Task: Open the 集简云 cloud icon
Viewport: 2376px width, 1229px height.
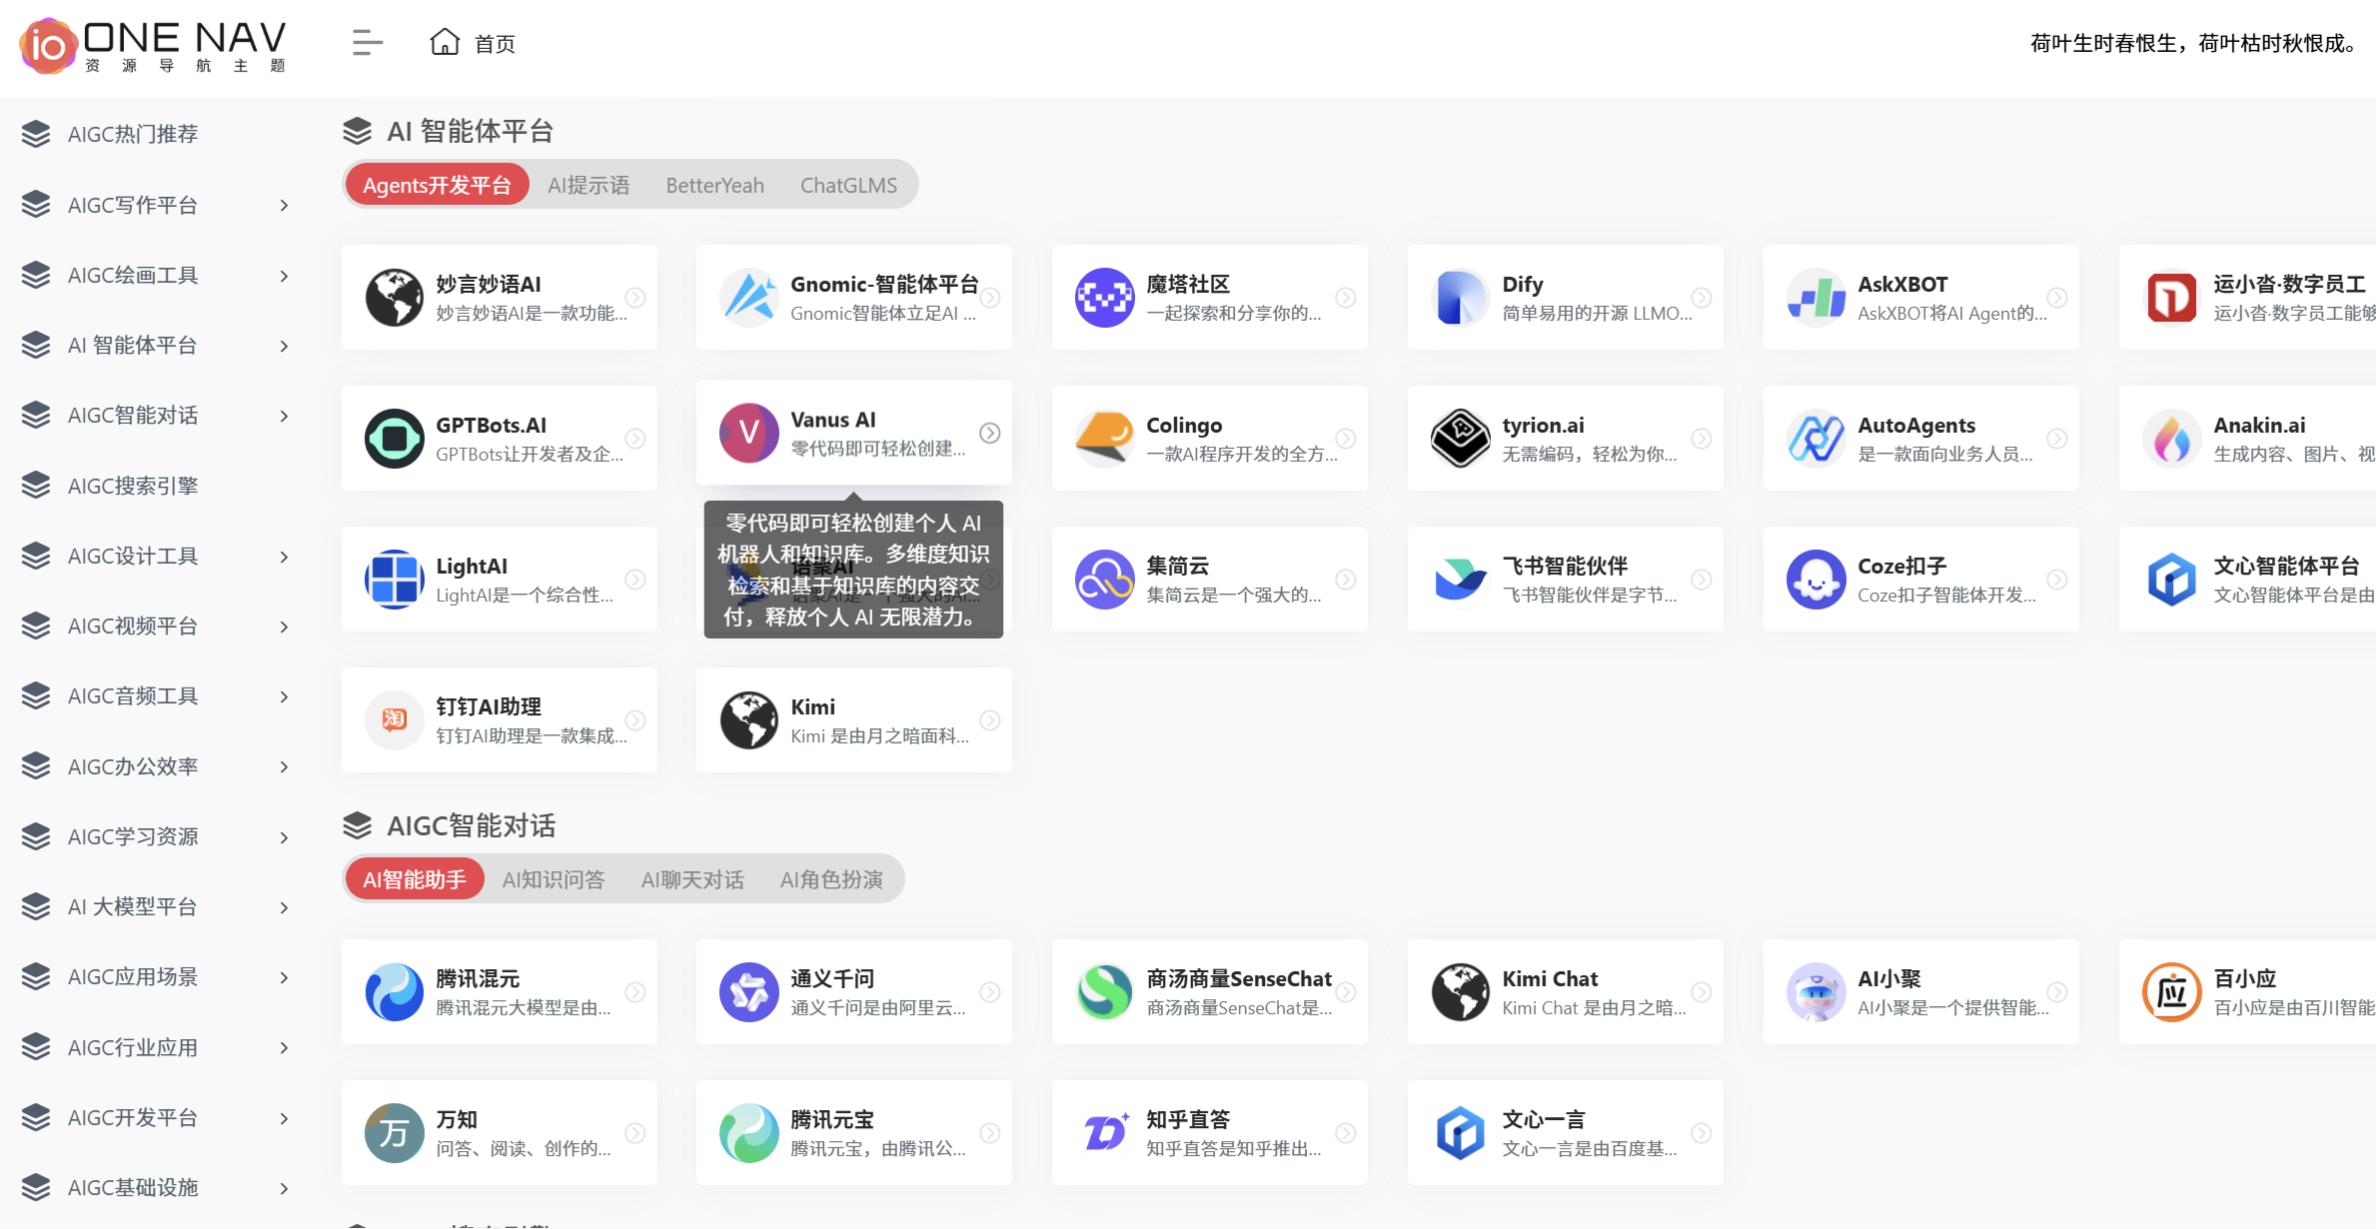Action: click(1104, 579)
